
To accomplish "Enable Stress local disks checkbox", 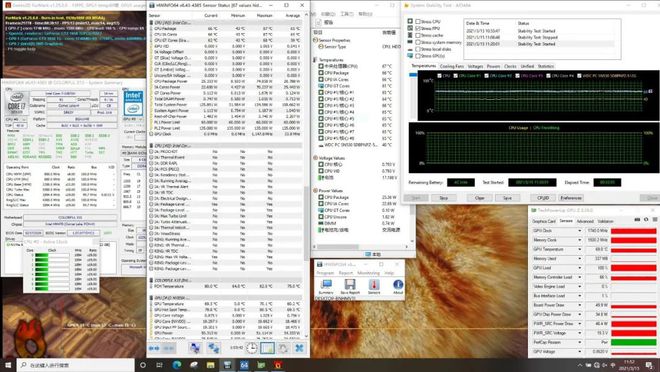I will point(418,49).
